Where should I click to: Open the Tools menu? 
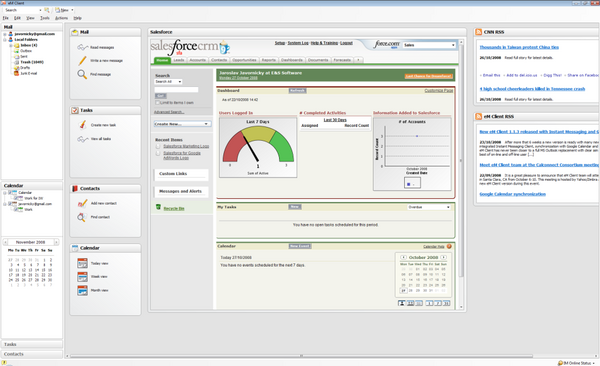tap(45, 18)
